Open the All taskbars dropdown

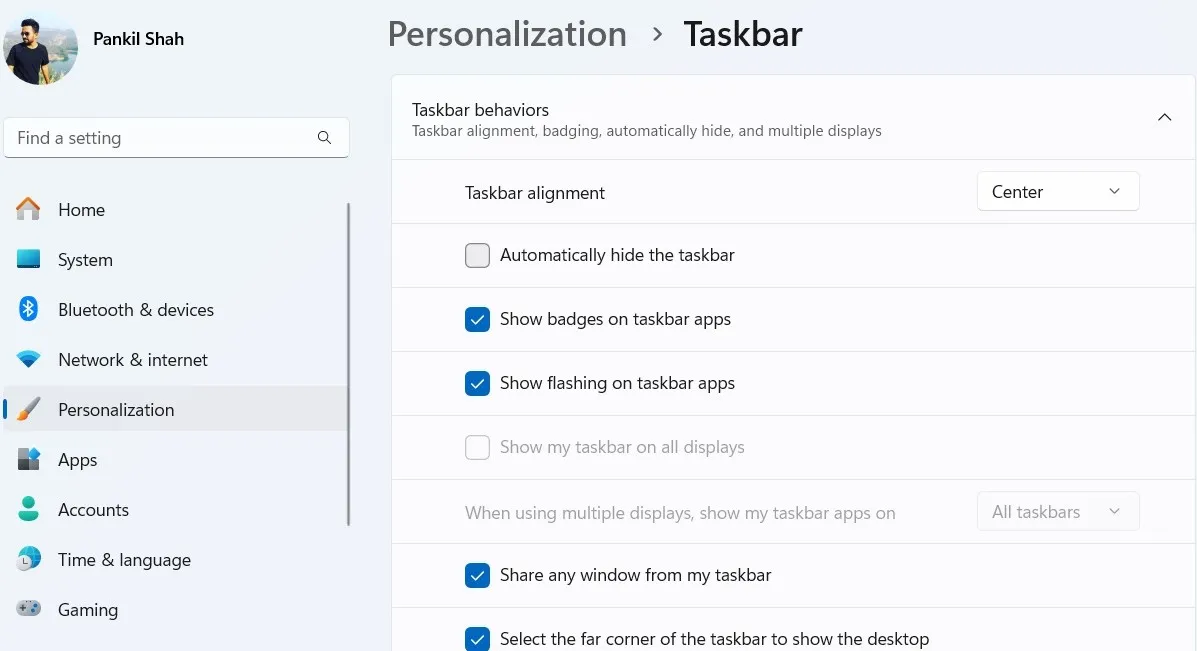coord(1057,511)
